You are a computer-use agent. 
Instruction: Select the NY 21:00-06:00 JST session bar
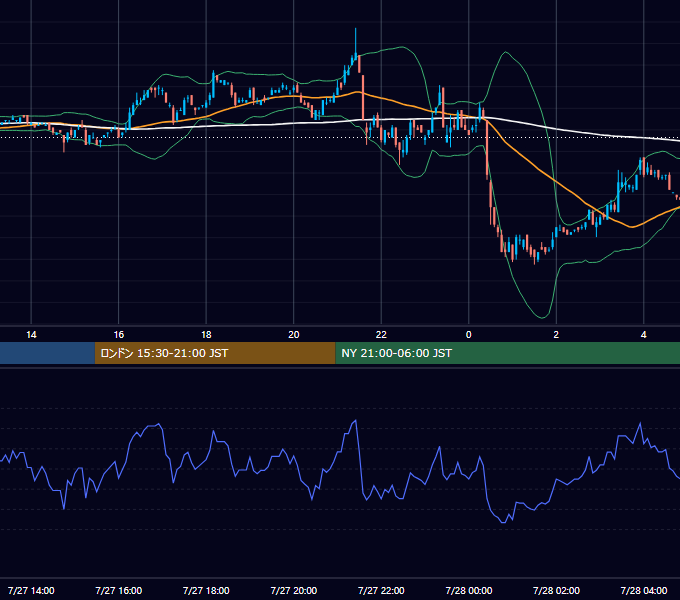coord(507,353)
